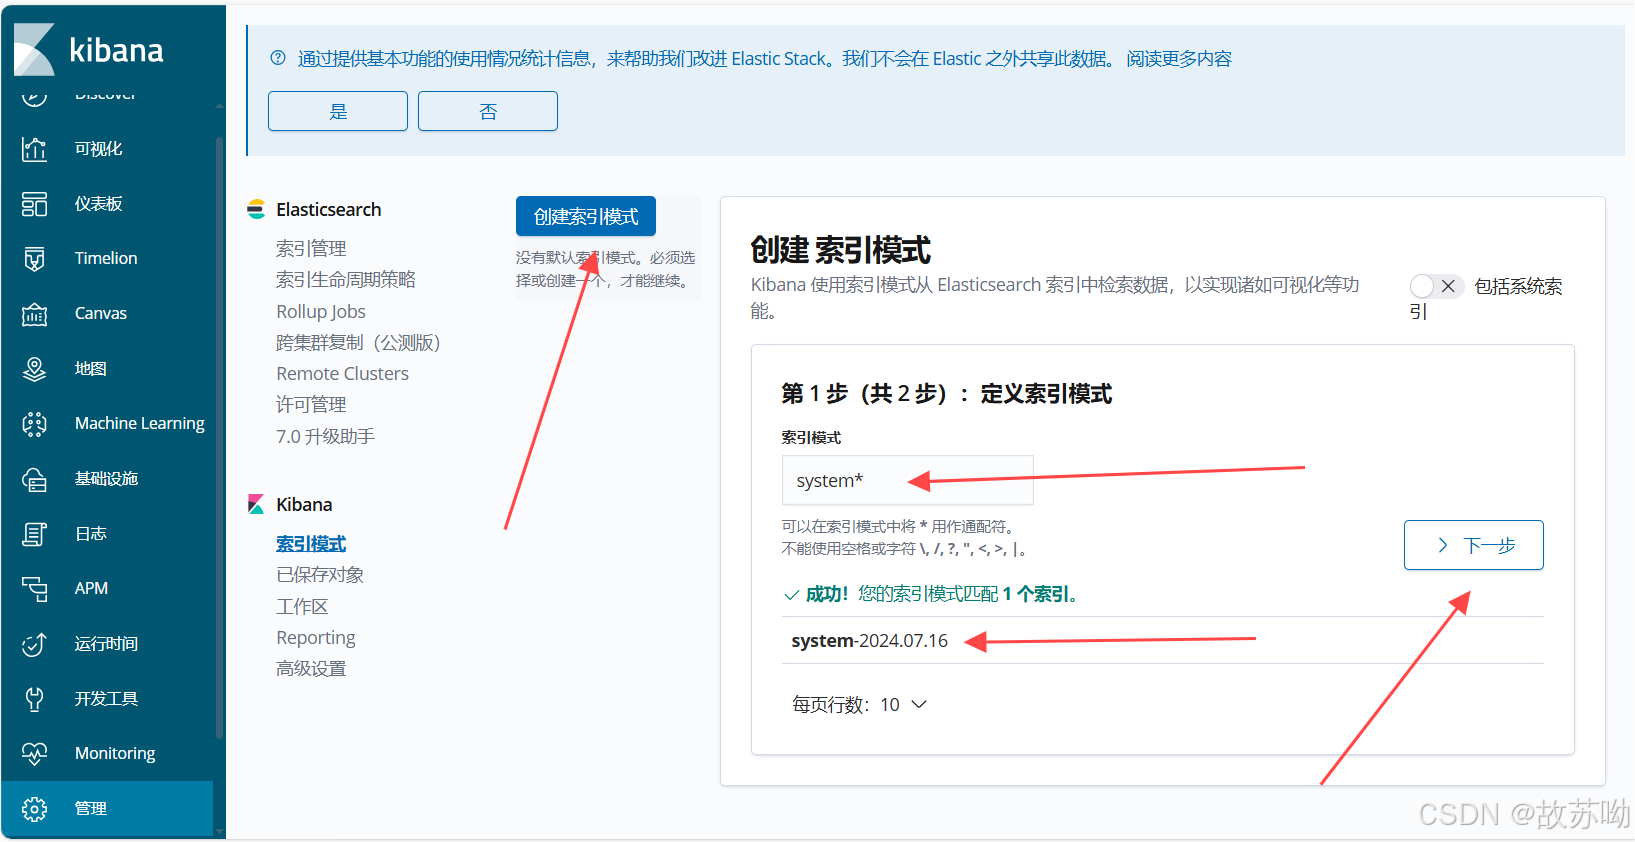The image size is (1635, 842).
Task: Open the 跨集群复制 (公测版) link
Action: [358, 343]
